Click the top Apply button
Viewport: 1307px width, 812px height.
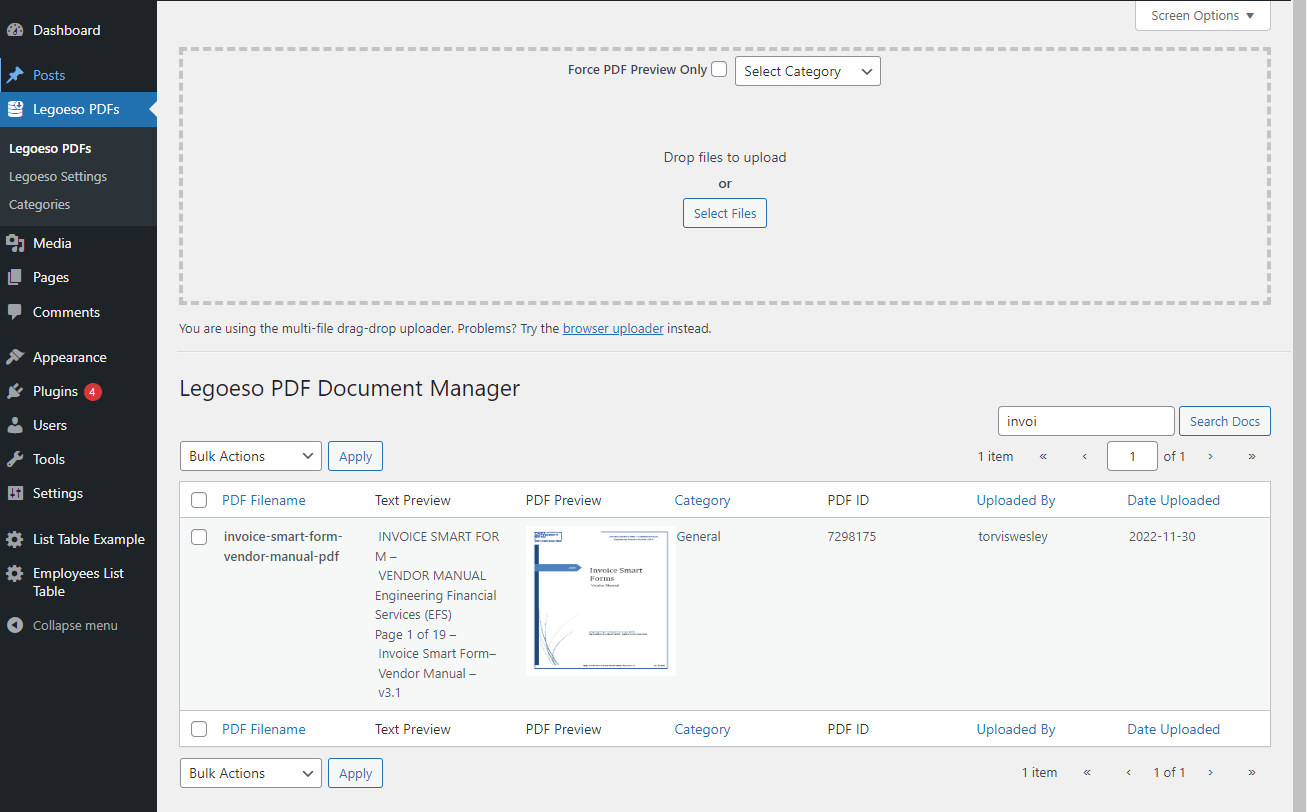[x=355, y=456]
